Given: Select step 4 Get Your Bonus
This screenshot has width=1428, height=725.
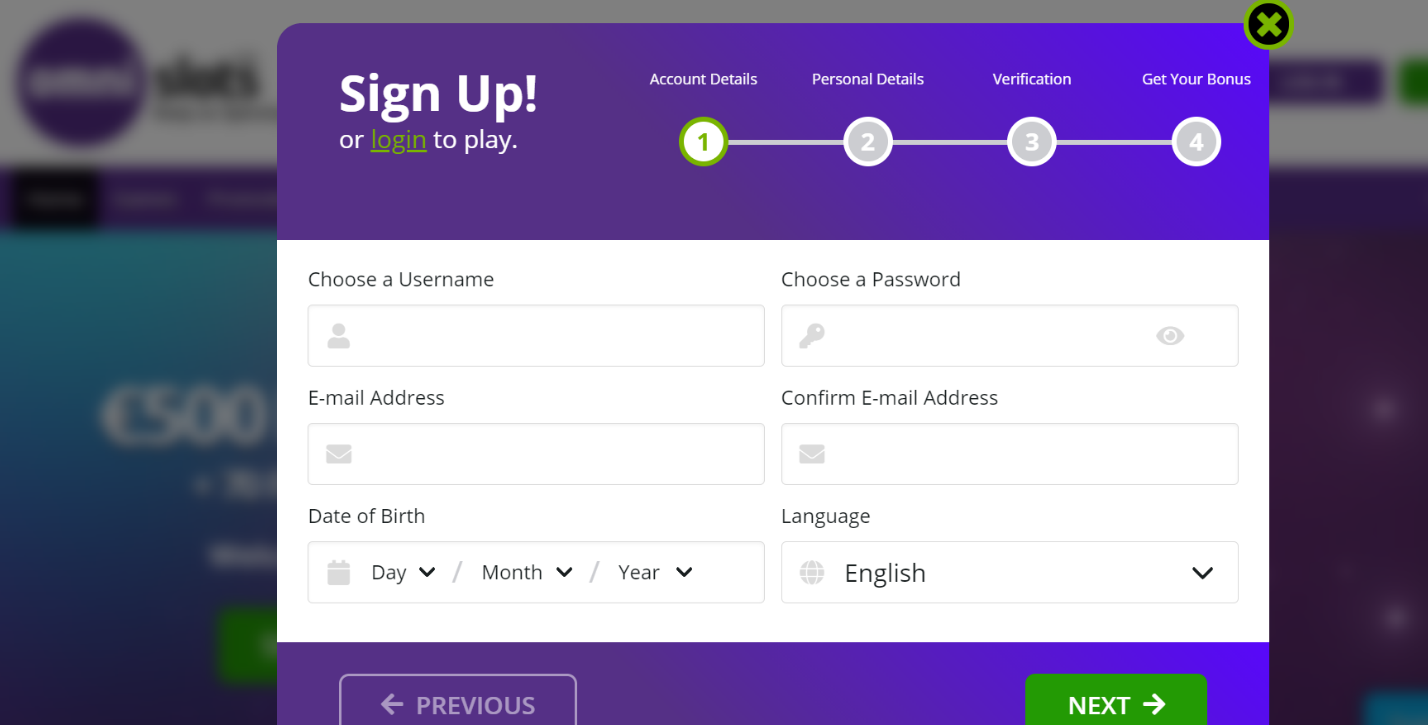Looking at the screenshot, I should pyautogui.click(x=1196, y=142).
